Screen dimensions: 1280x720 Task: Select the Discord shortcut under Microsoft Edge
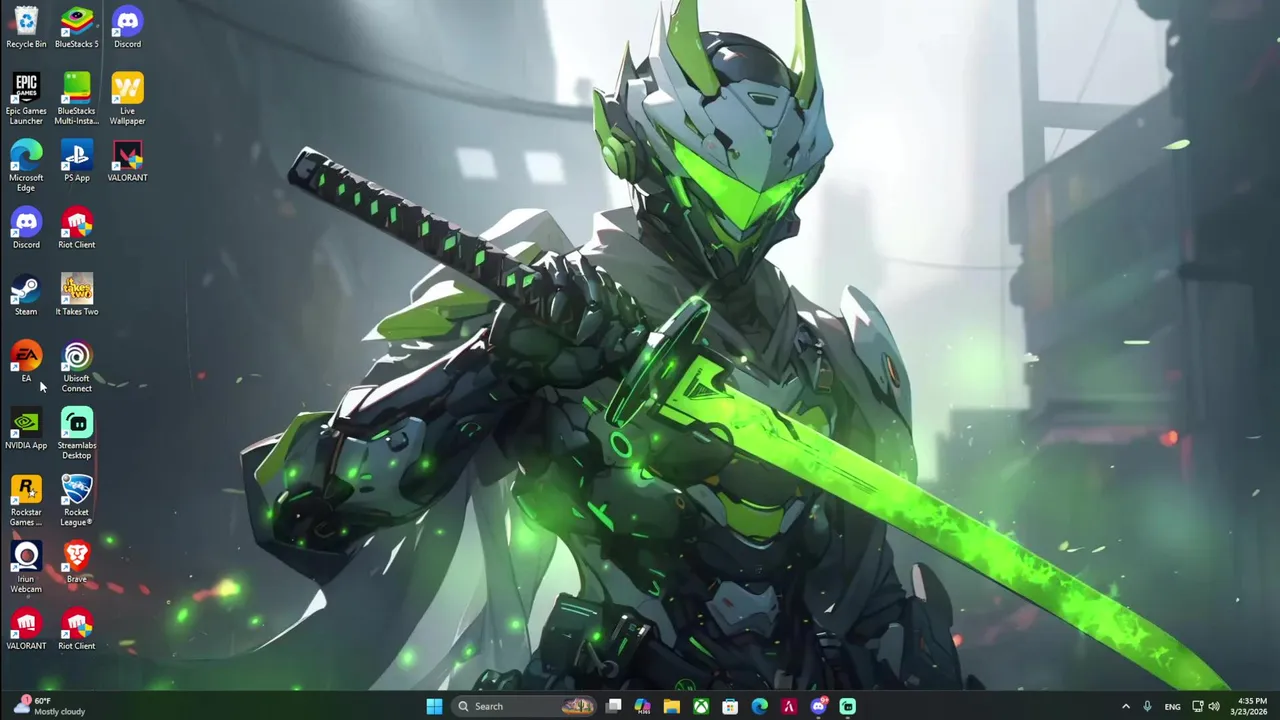26,228
